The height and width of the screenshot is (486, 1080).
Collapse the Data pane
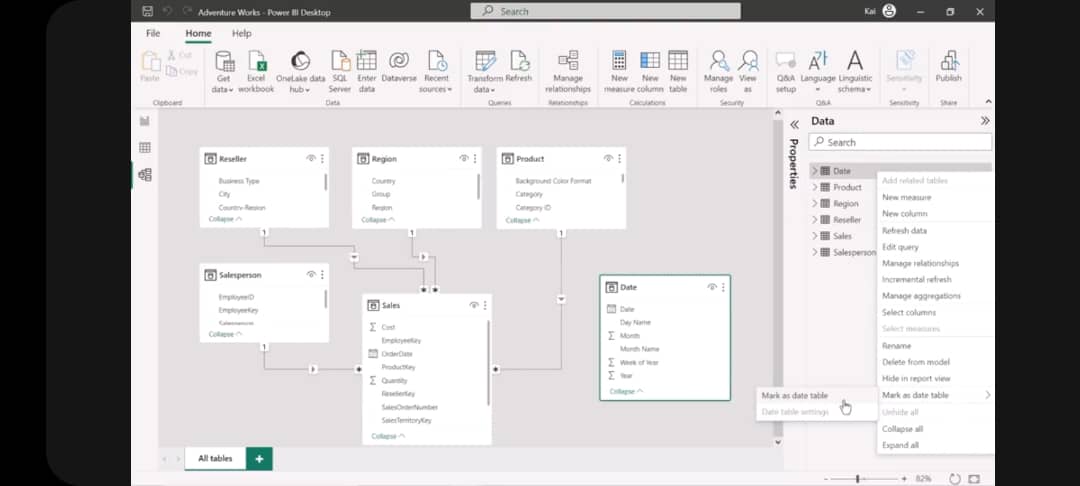985,121
